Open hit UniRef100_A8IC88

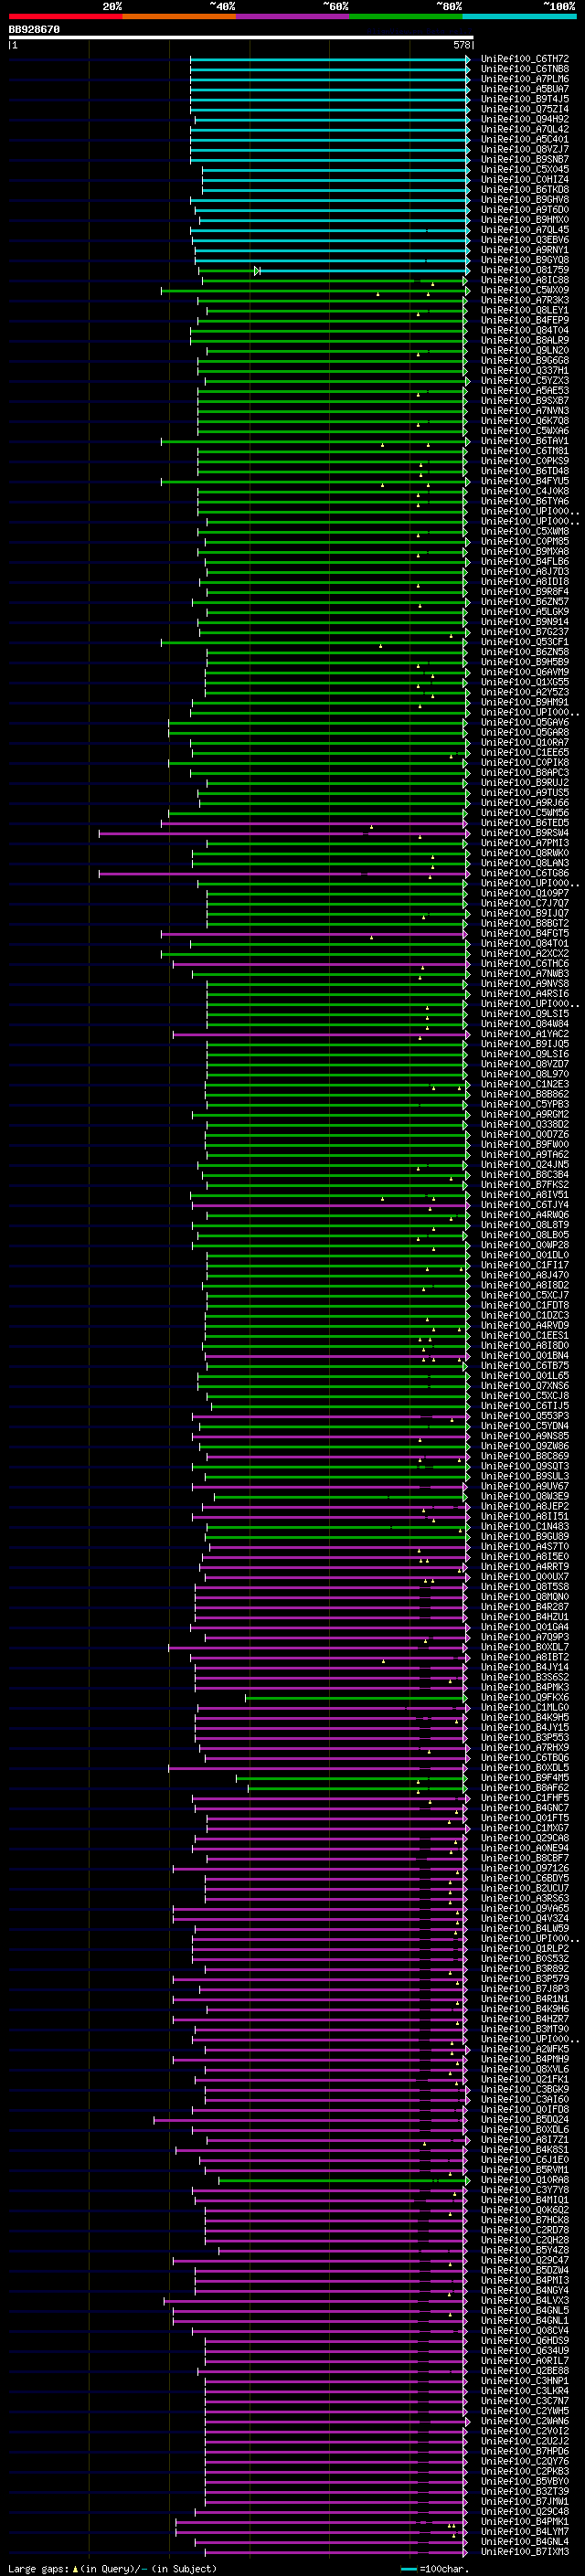(525, 280)
